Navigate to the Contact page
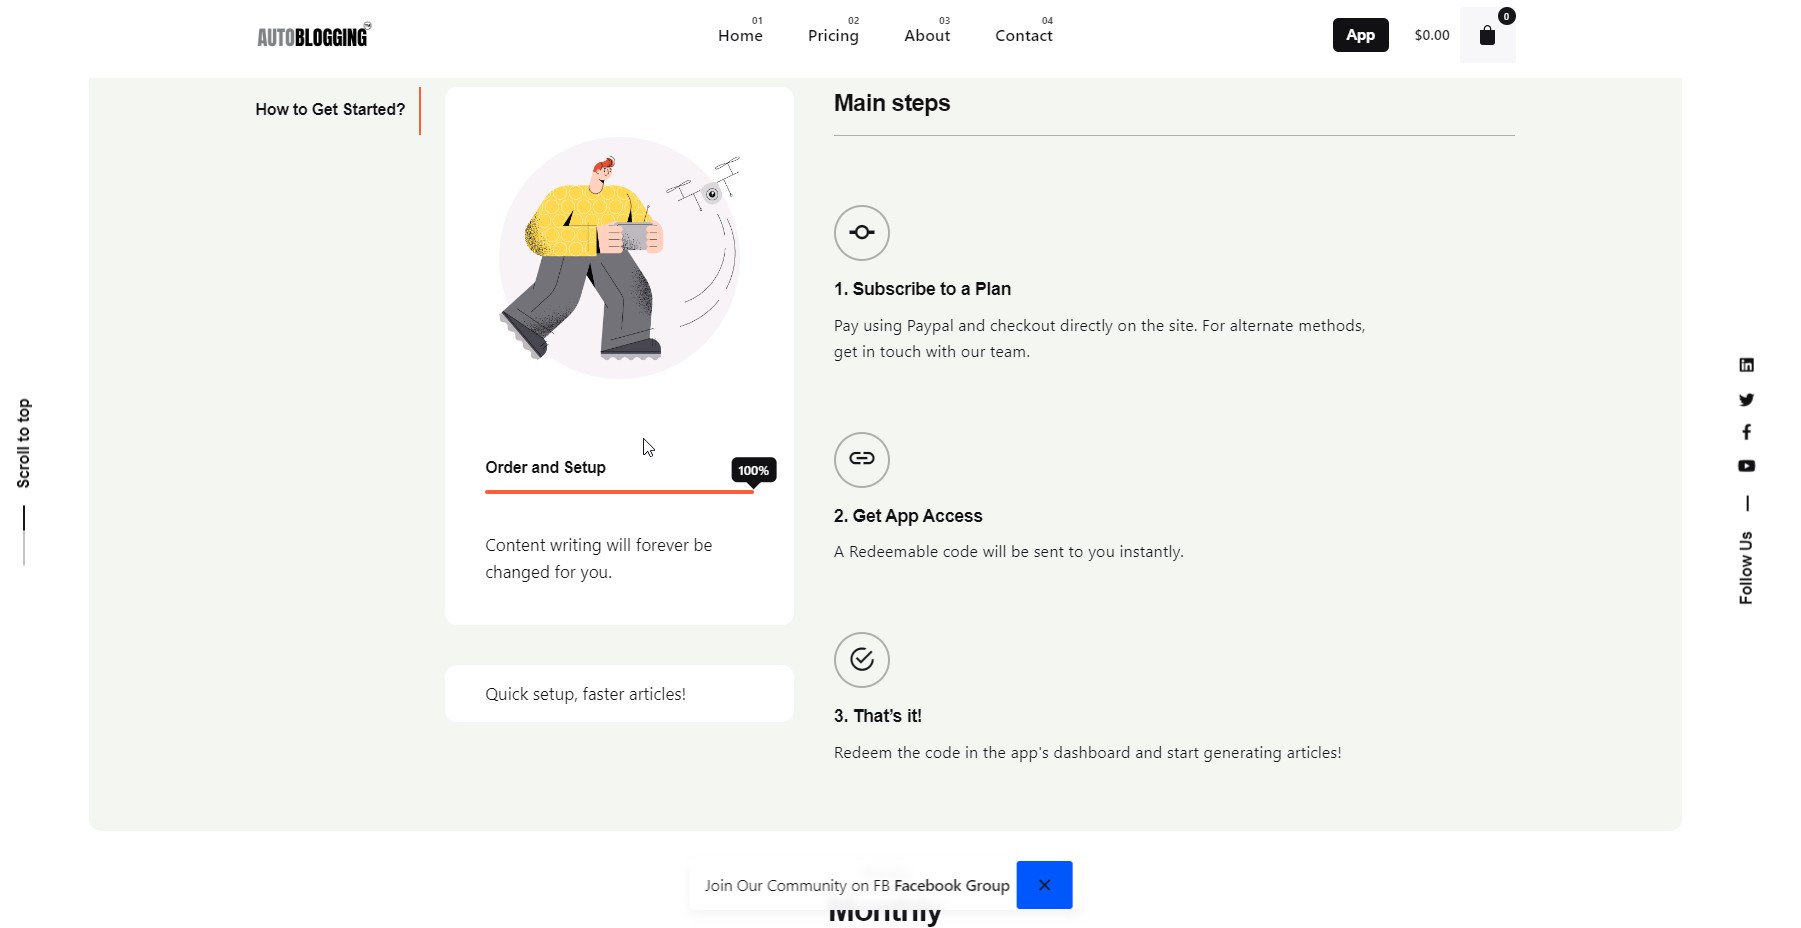The image size is (1801, 928). click(x=1023, y=35)
